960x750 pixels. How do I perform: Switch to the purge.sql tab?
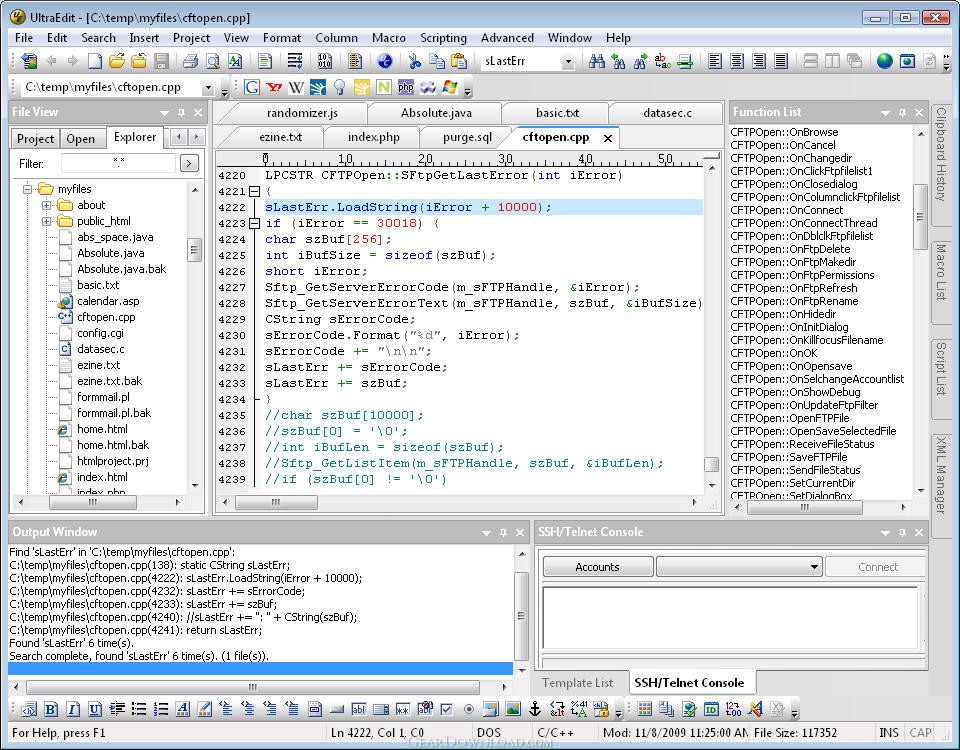(x=467, y=137)
